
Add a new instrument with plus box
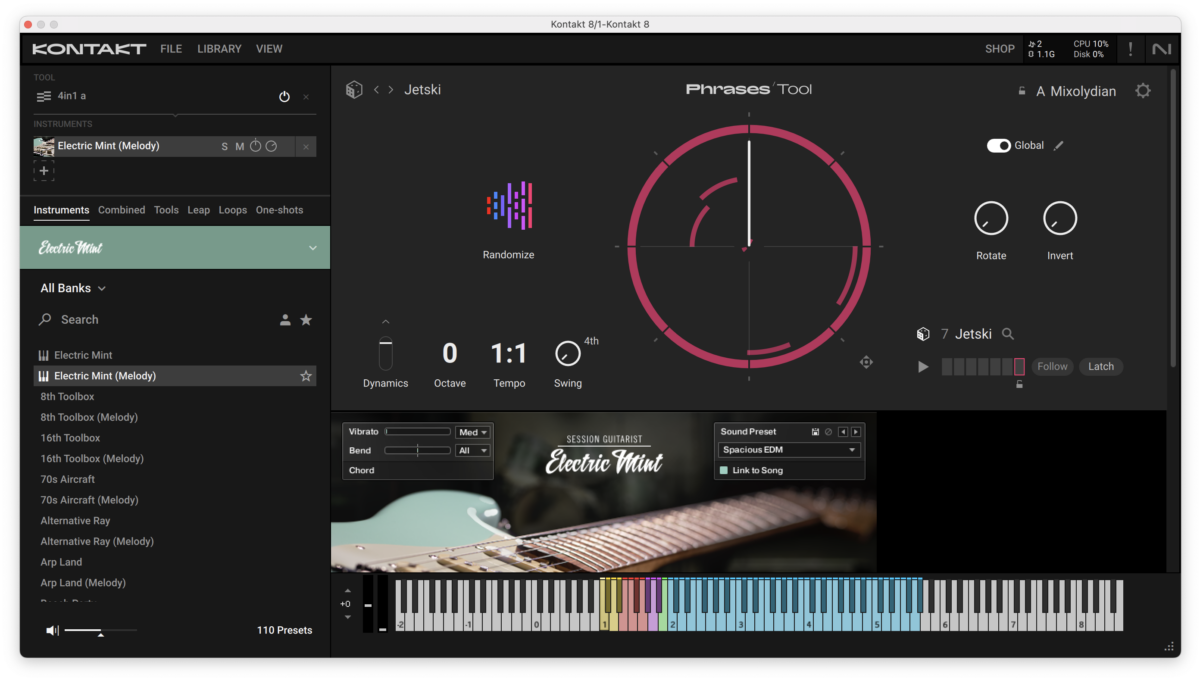[x=44, y=171]
